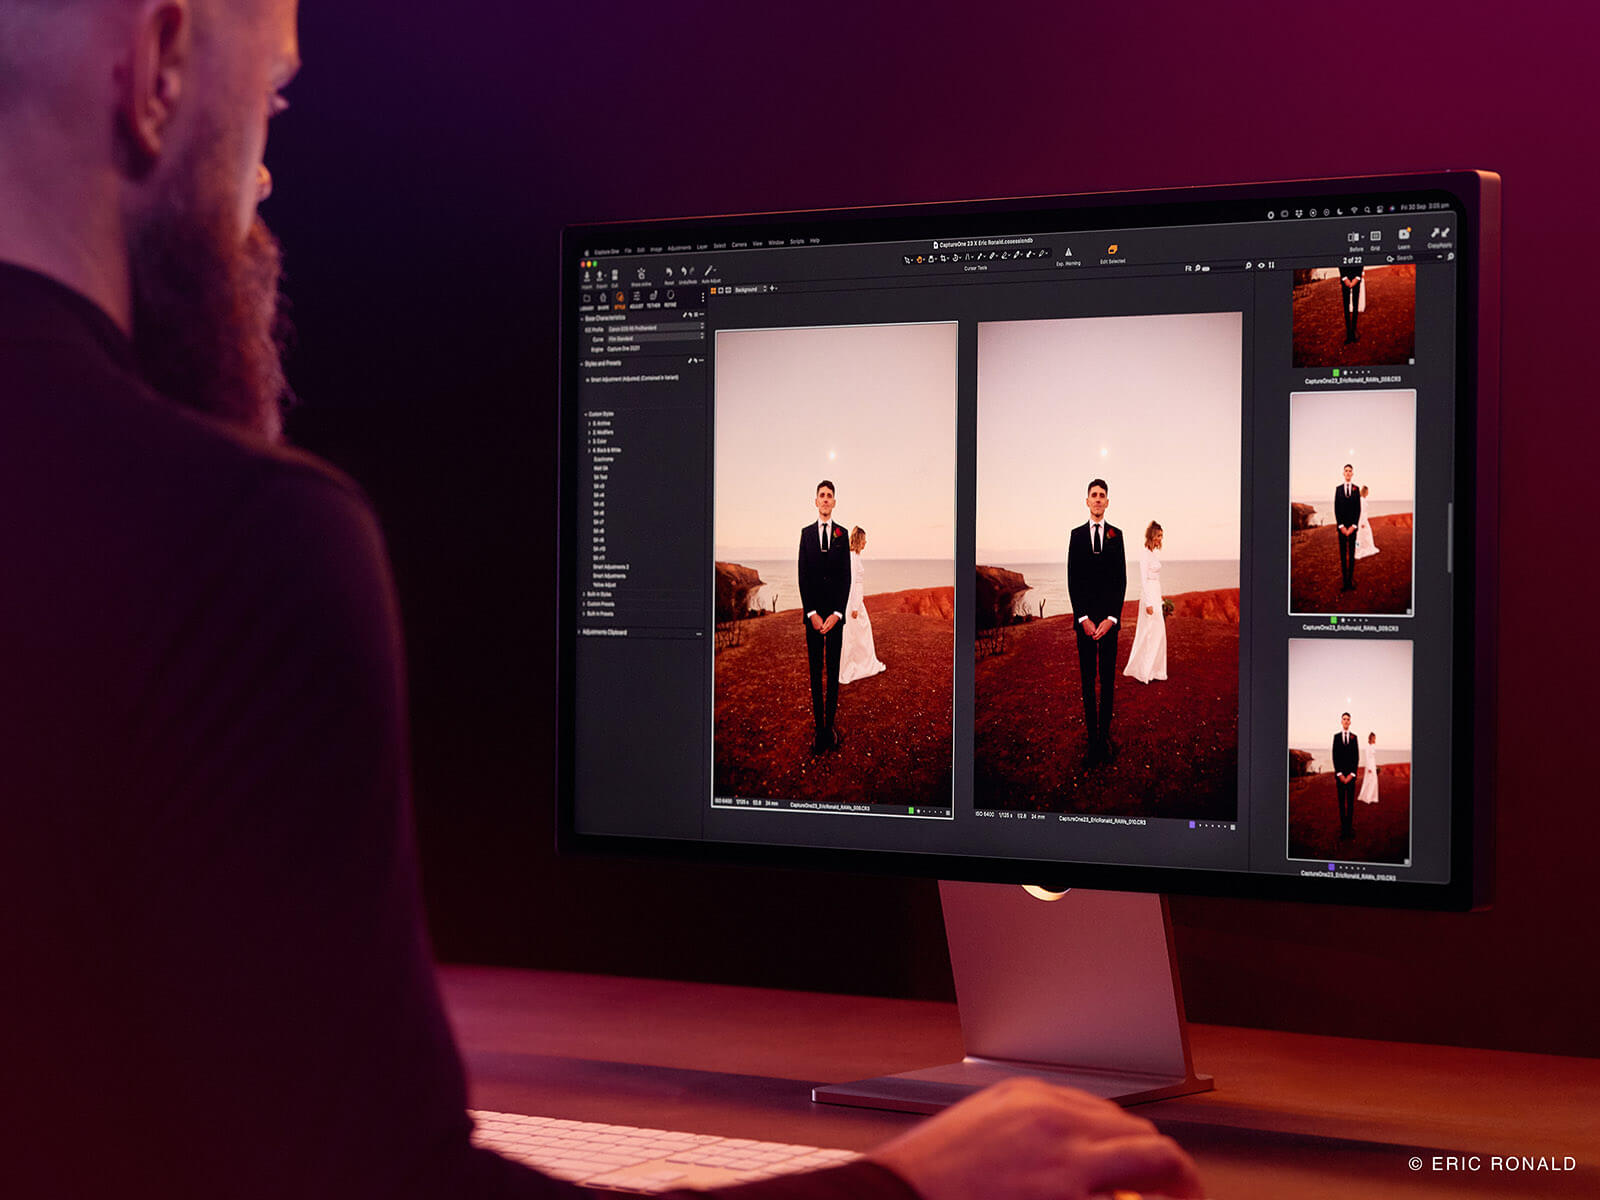Select the bottom thumbnail in the browser
The width and height of the screenshot is (1600, 1200).
tap(1350, 750)
